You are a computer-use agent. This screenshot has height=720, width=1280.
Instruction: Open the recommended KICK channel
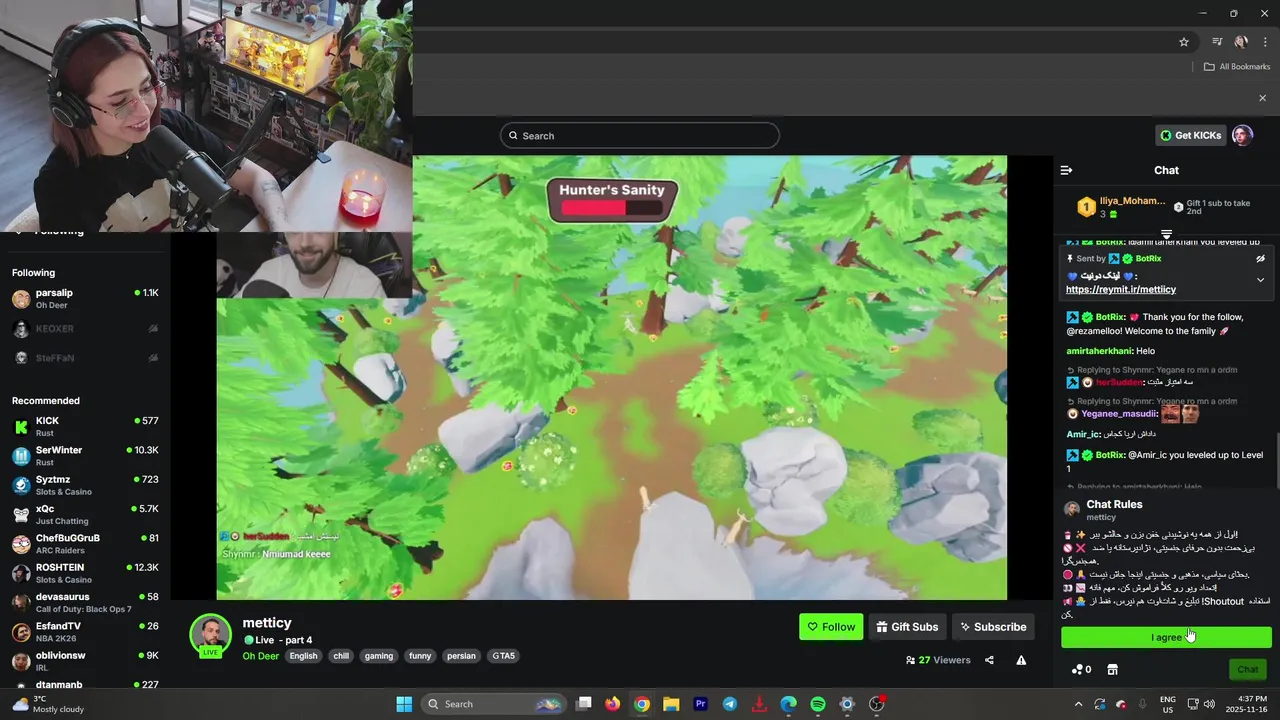85,426
